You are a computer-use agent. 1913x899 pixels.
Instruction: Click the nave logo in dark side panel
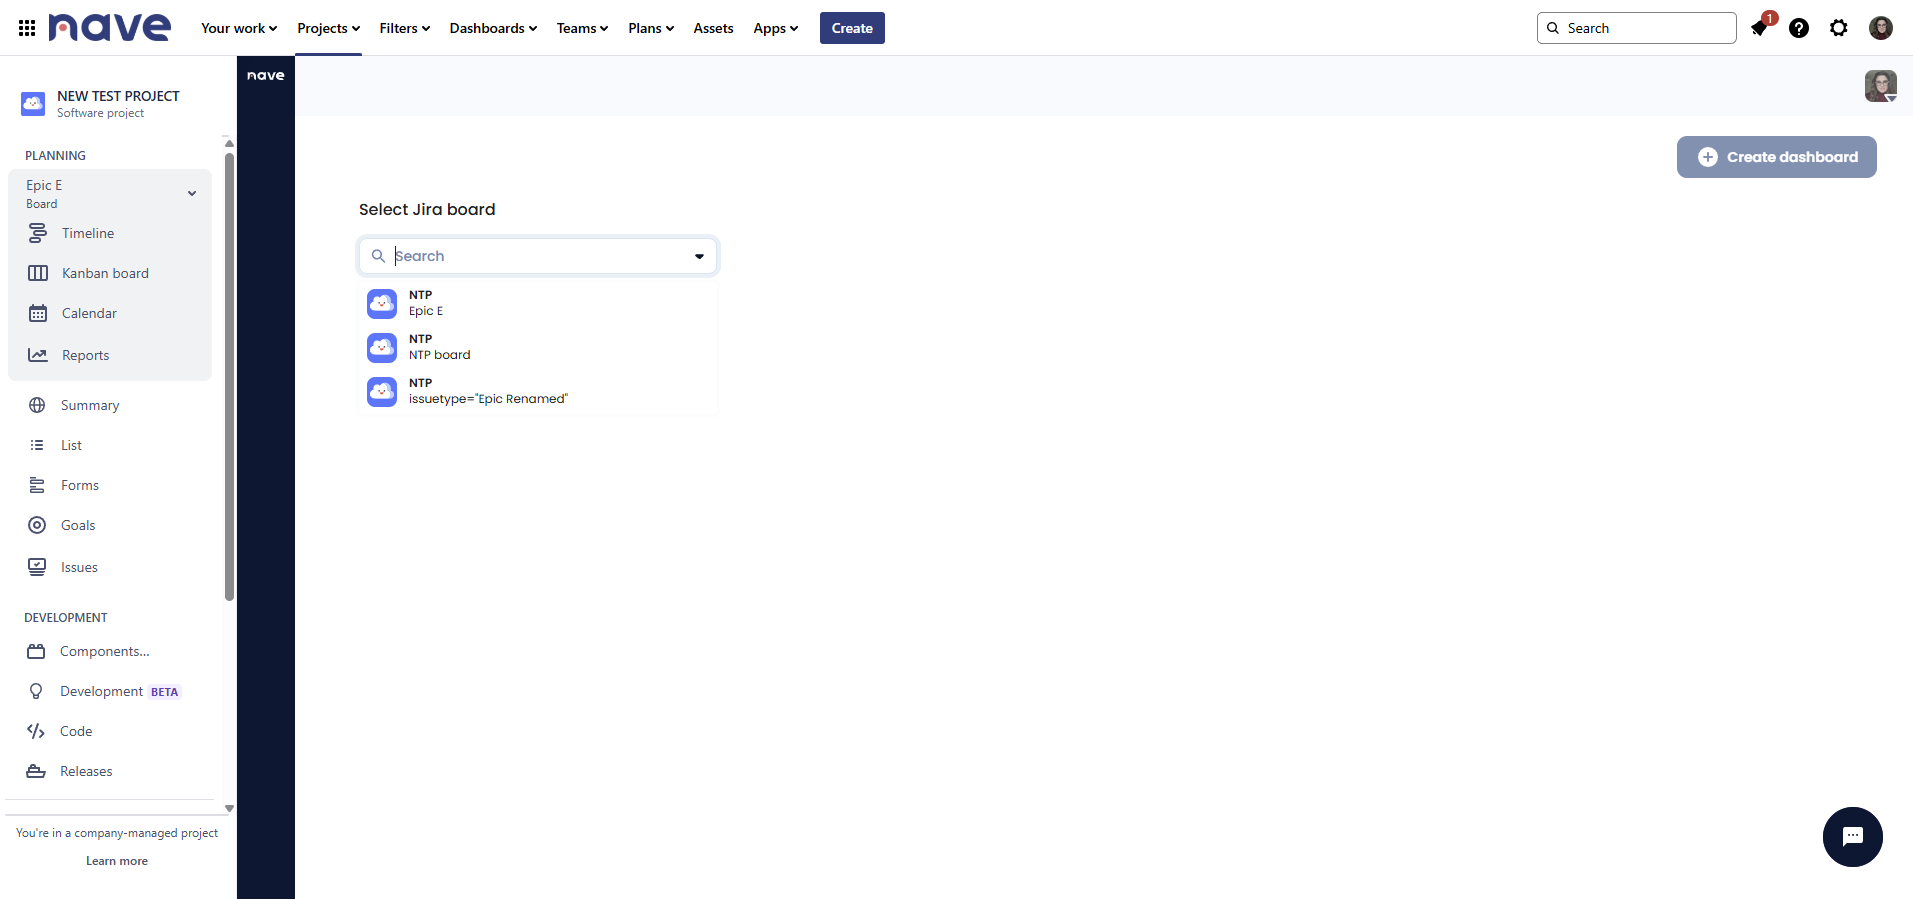pyautogui.click(x=266, y=75)
